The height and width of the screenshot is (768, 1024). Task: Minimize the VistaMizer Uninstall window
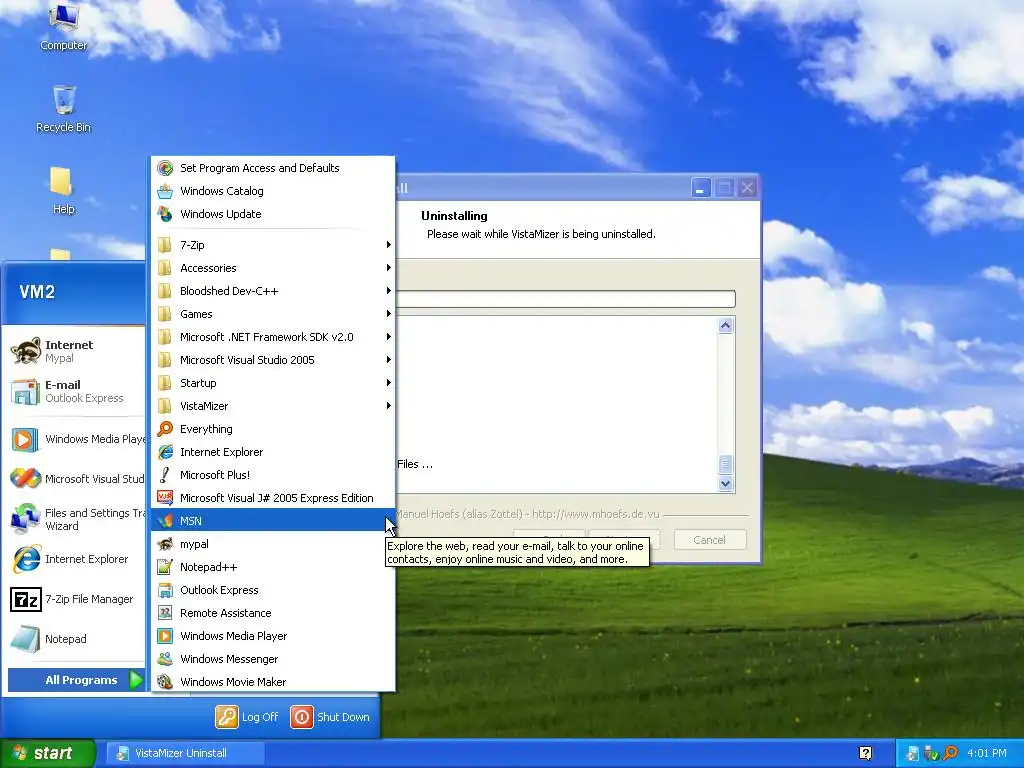click(x=701, y=188)
